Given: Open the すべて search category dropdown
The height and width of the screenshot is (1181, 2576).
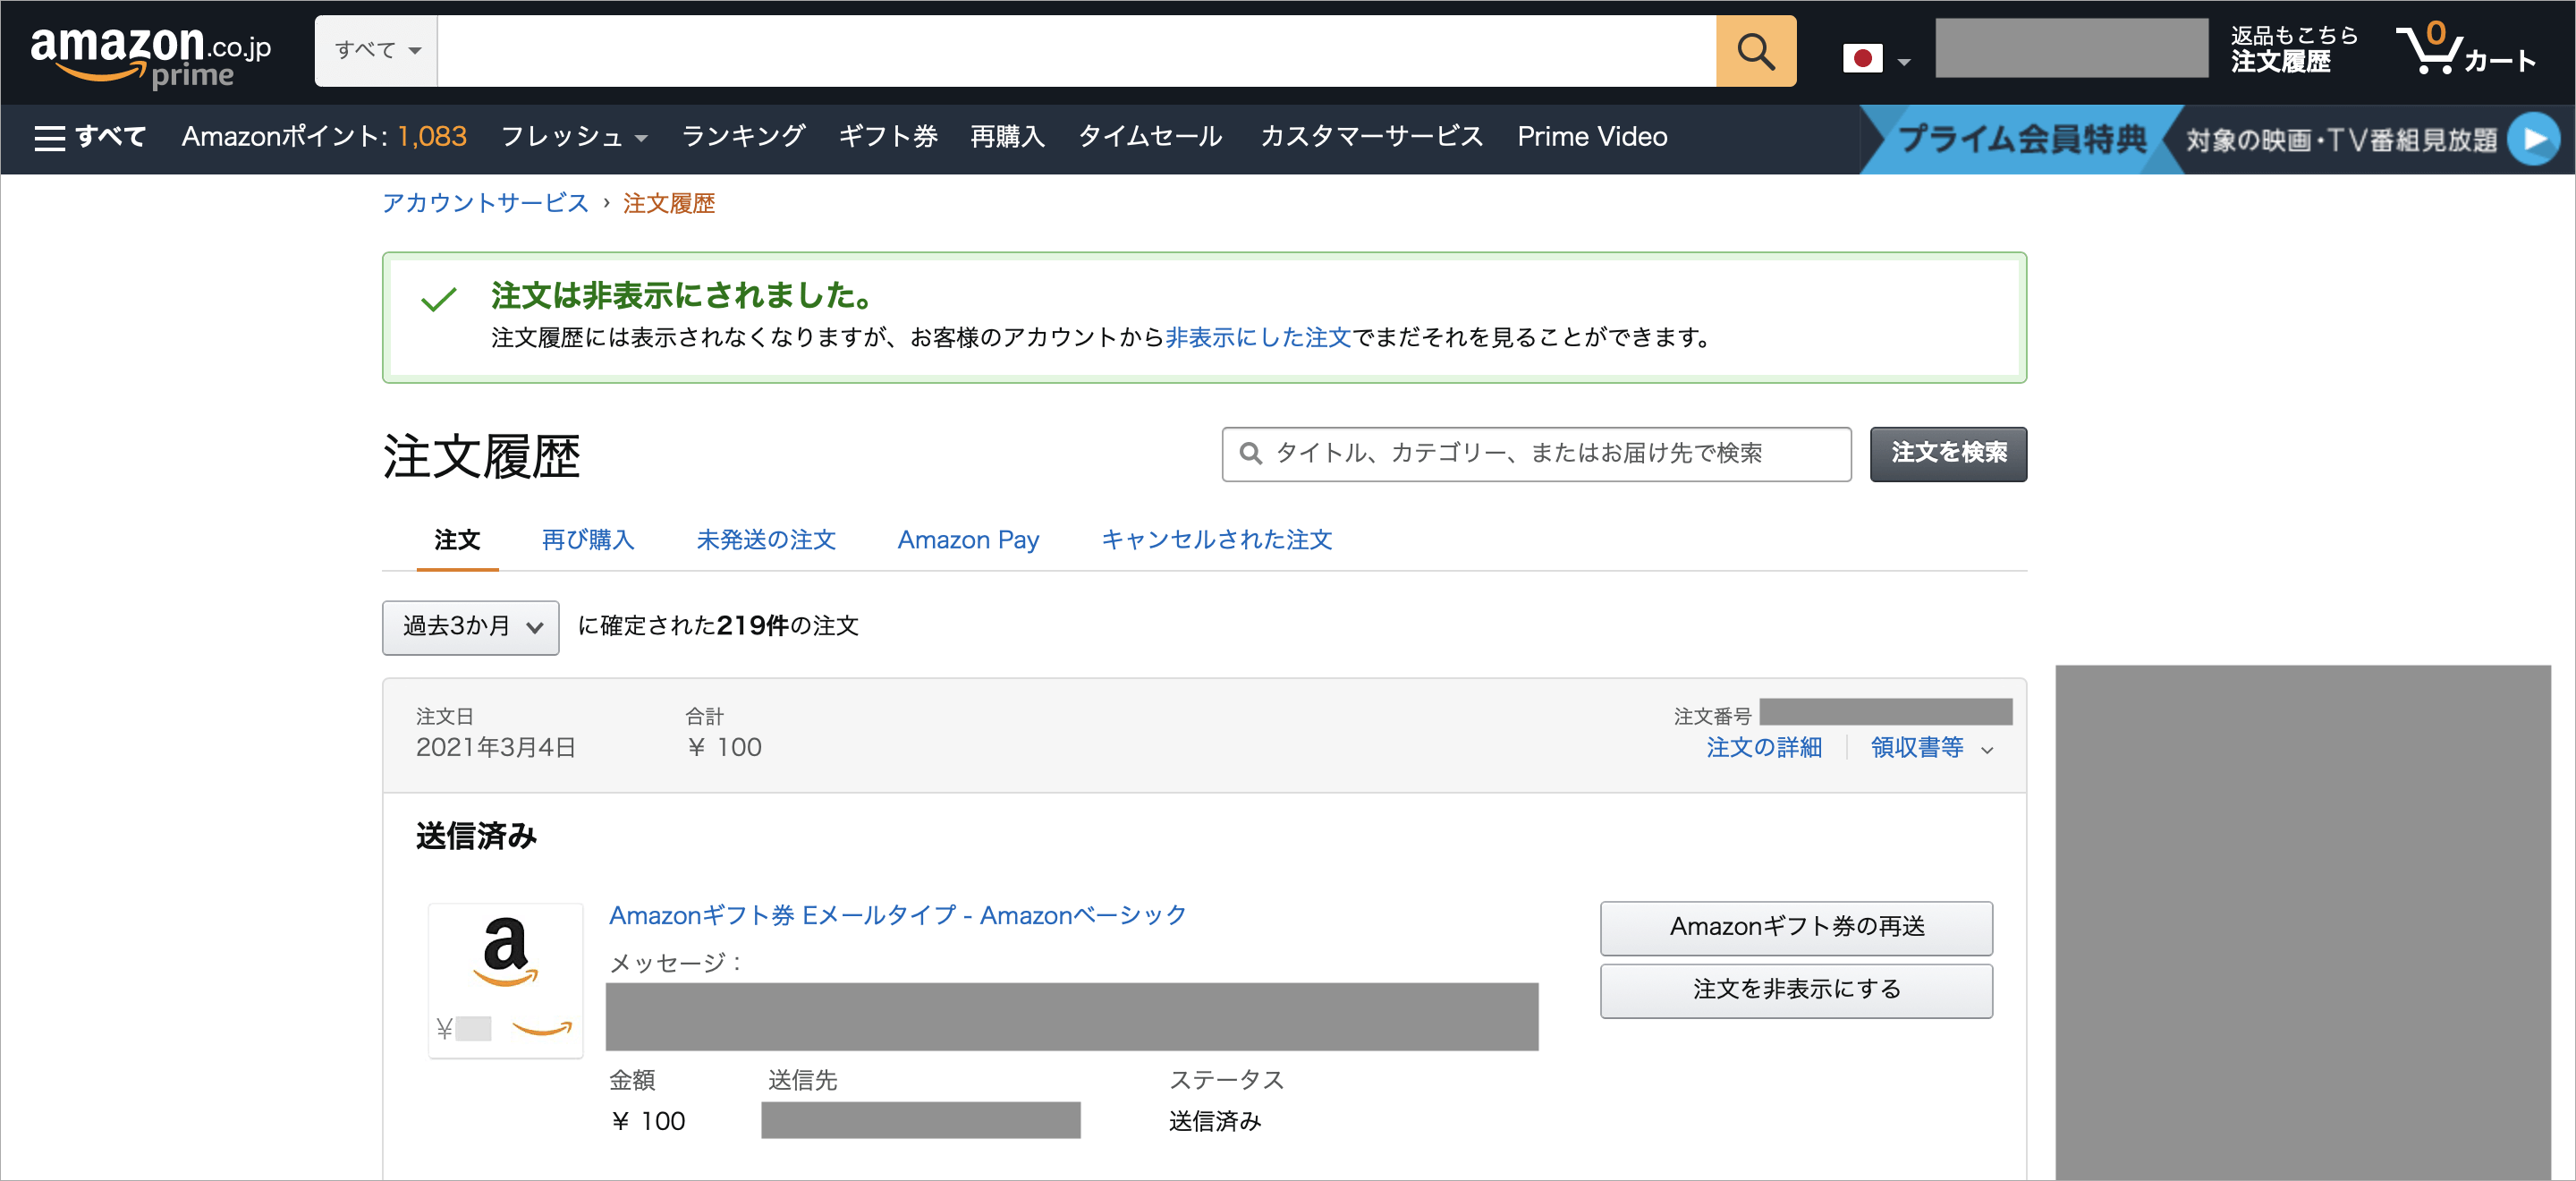Looking at the screenshot, I should click(x=376, y=51).
